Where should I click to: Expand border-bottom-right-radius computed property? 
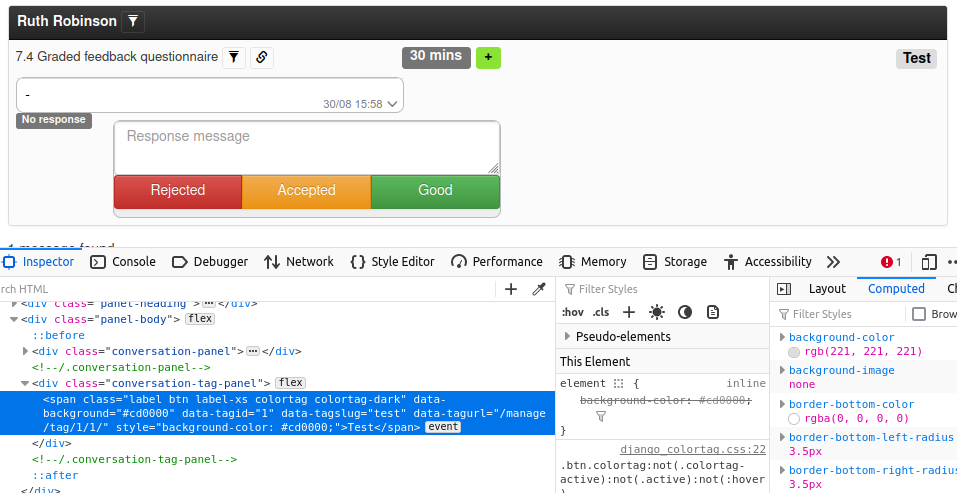tap(782, 470)
